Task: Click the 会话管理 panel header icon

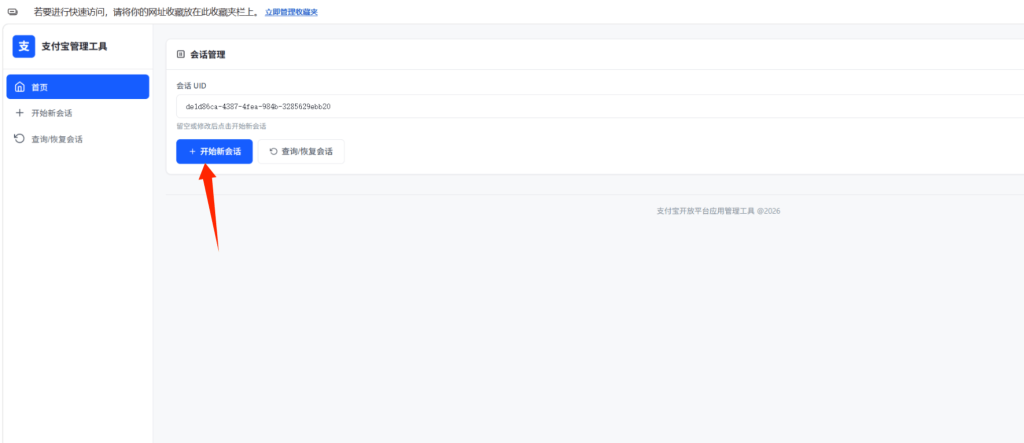Action: click(x=181, y=55)
